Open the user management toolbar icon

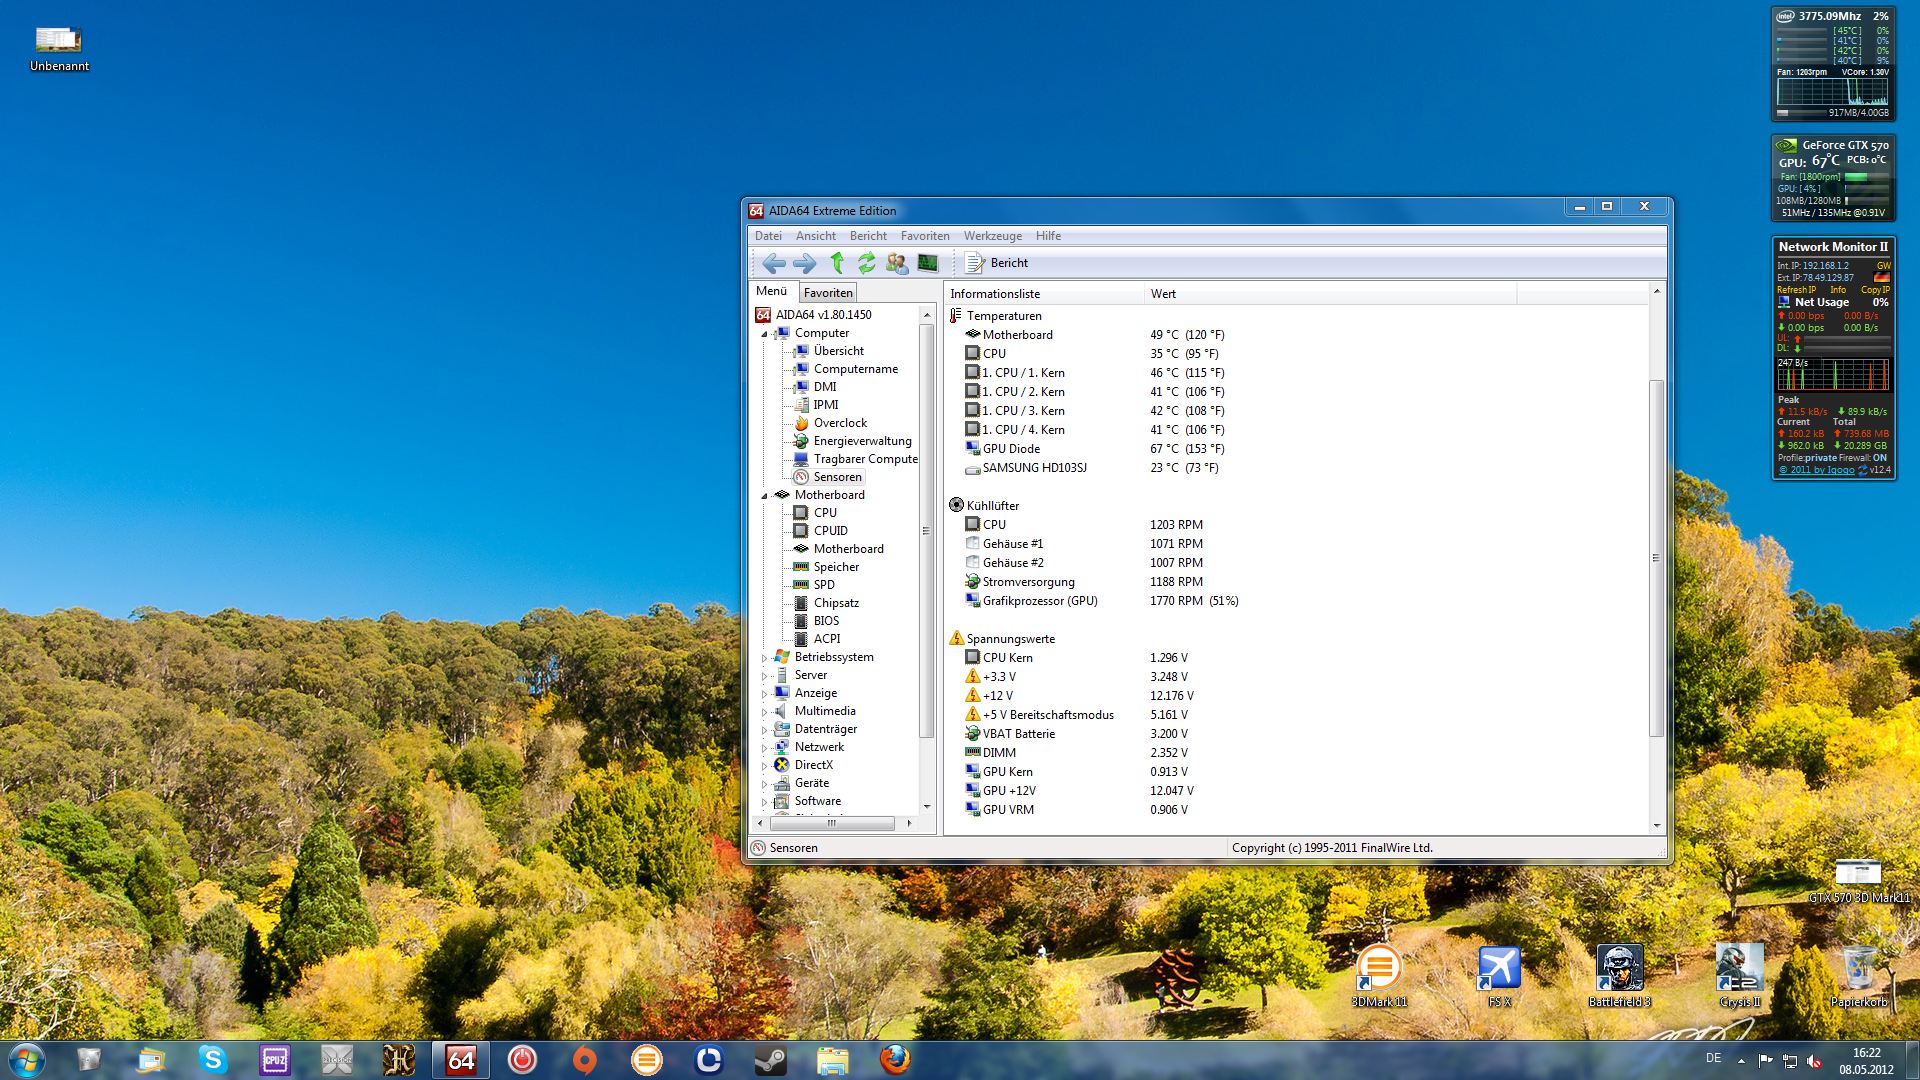pos(897,263)
